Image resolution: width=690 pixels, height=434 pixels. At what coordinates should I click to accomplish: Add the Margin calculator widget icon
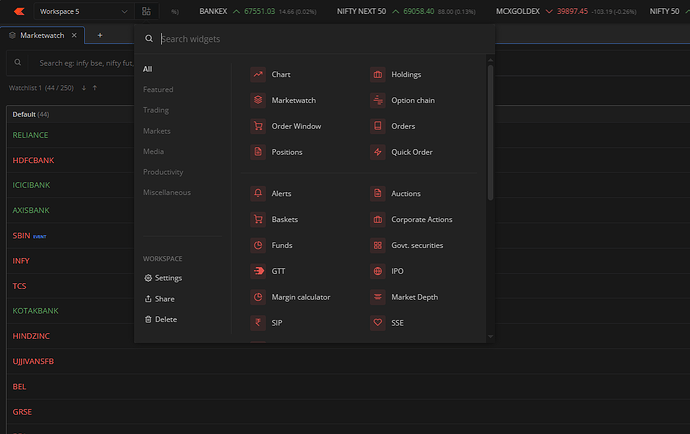[258, 297]
